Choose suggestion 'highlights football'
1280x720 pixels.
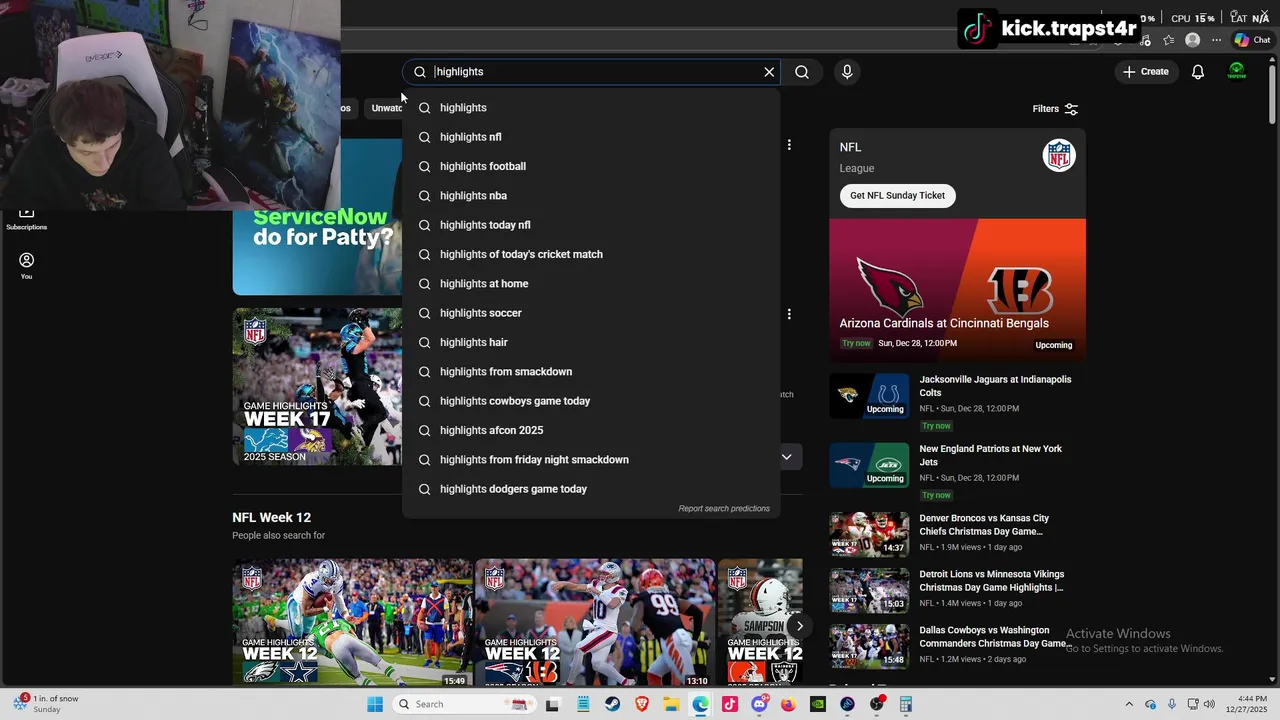pos(591,166)
